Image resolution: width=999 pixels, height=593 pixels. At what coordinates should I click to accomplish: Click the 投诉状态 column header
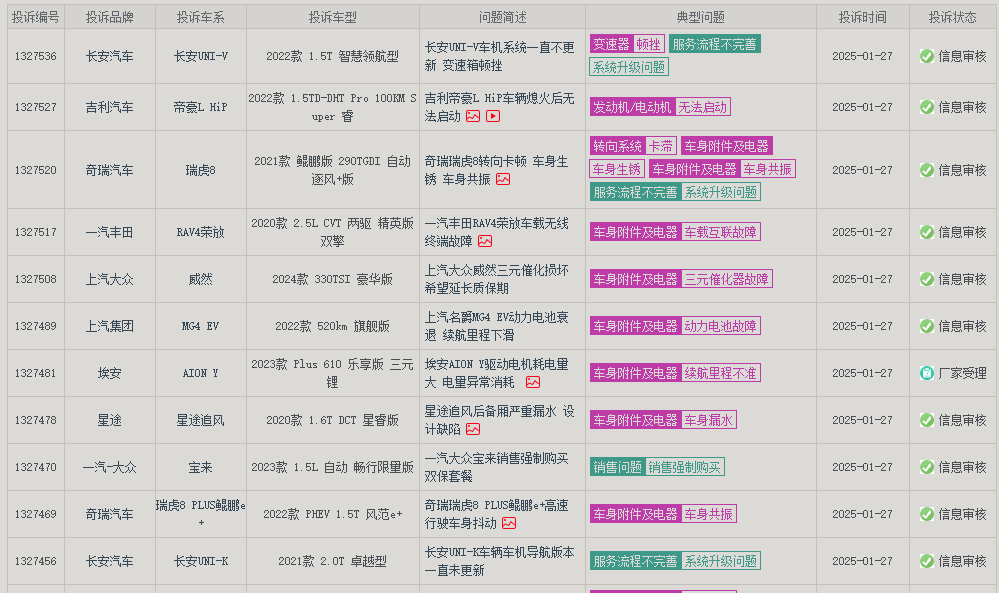click(952, 17)
